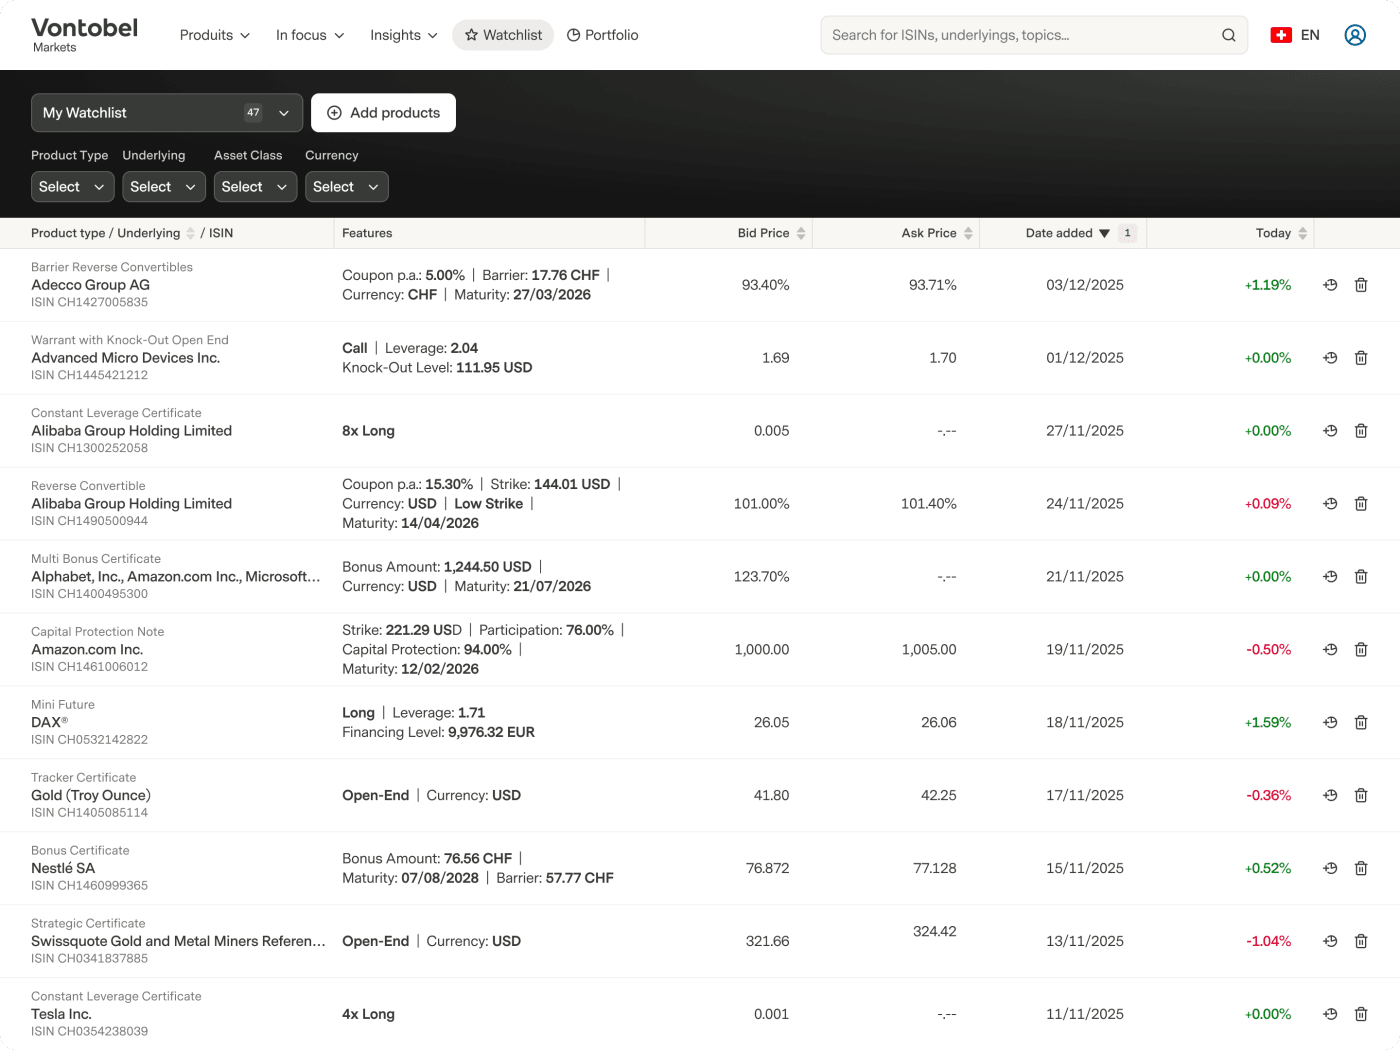The width and height of the screenshot is (1400, 1050).
Task: Click bid price 1,000.00 for Amazon
Action: [762, 650]
